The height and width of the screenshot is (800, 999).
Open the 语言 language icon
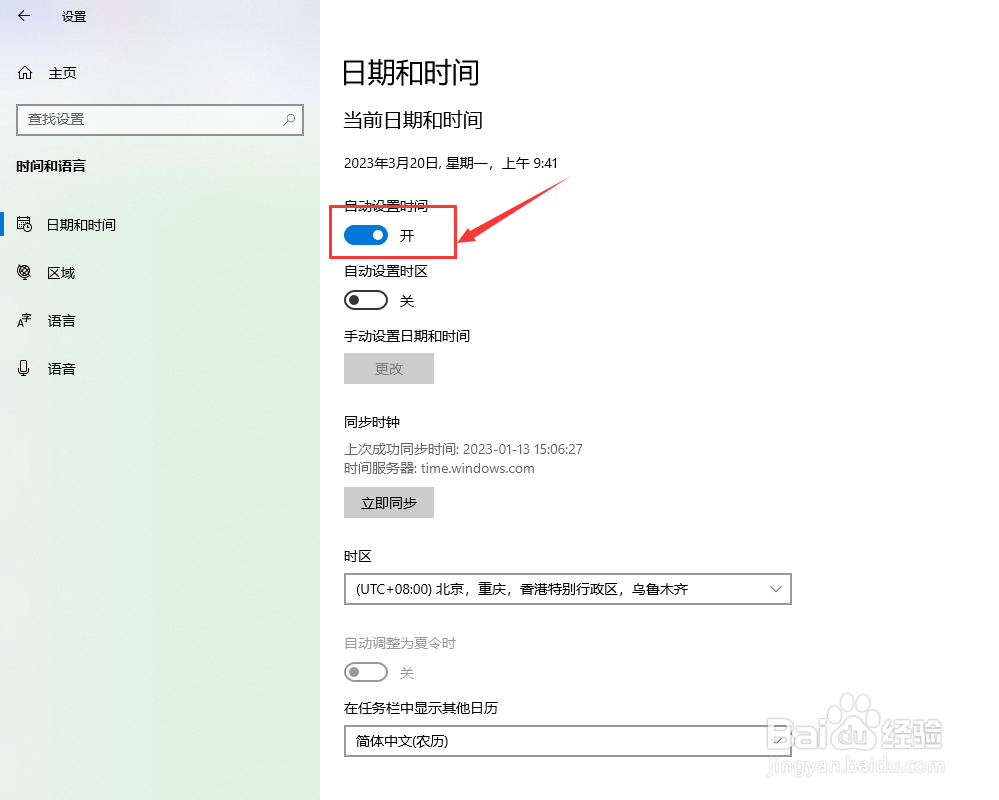tap(24, 320)
